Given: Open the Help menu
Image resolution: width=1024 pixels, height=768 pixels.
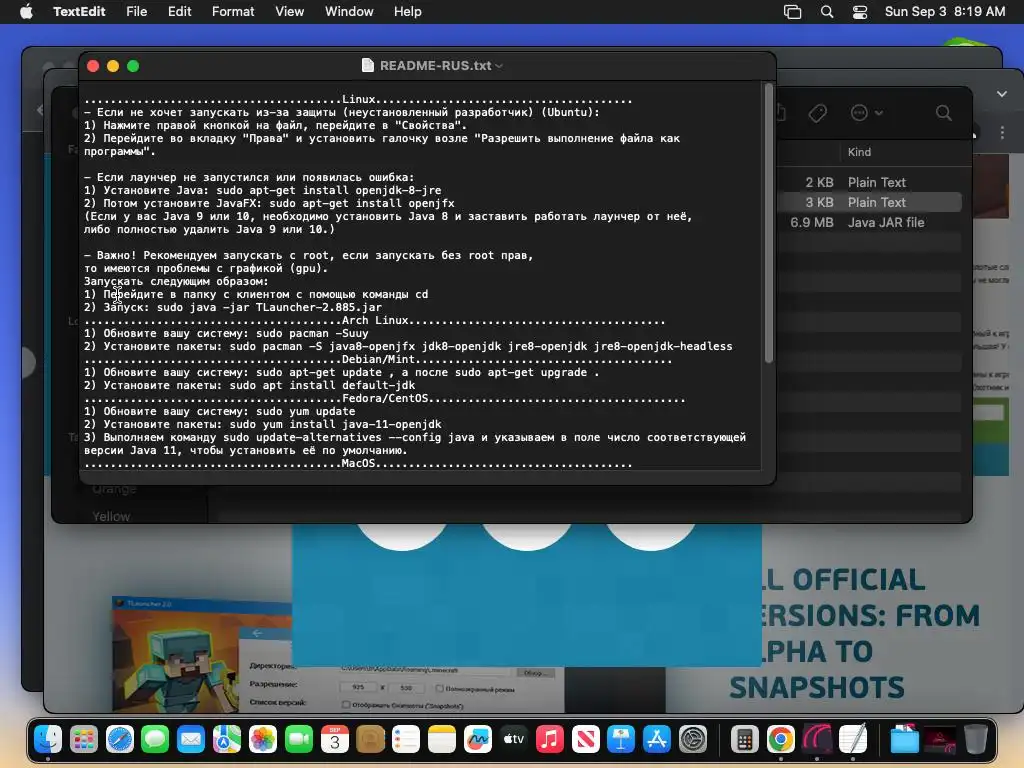Looking at the screenshot, I should pyautogui.click(x=408, y=12).
